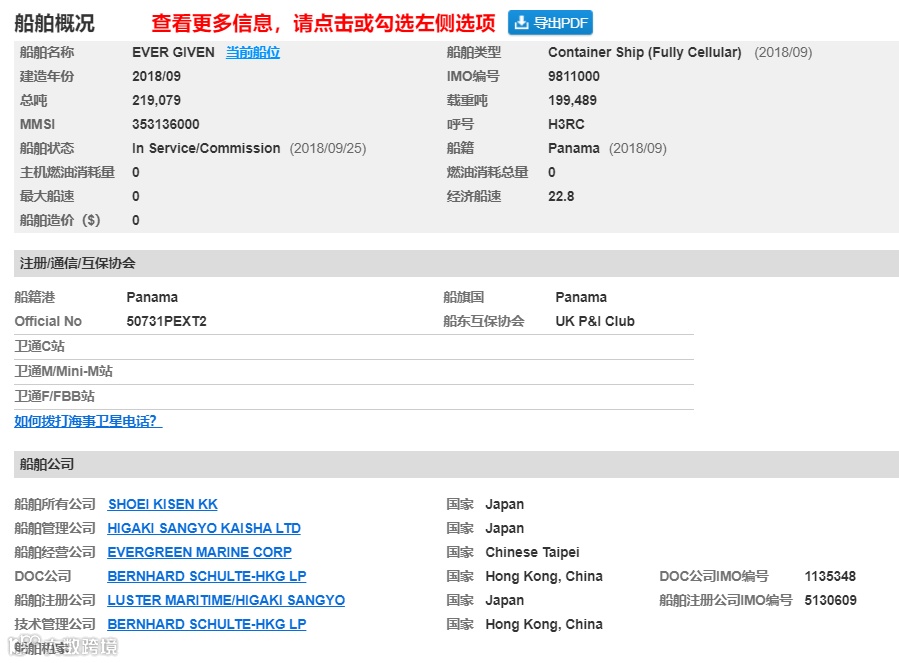Select build year value 2018/09

pos(157,76)
